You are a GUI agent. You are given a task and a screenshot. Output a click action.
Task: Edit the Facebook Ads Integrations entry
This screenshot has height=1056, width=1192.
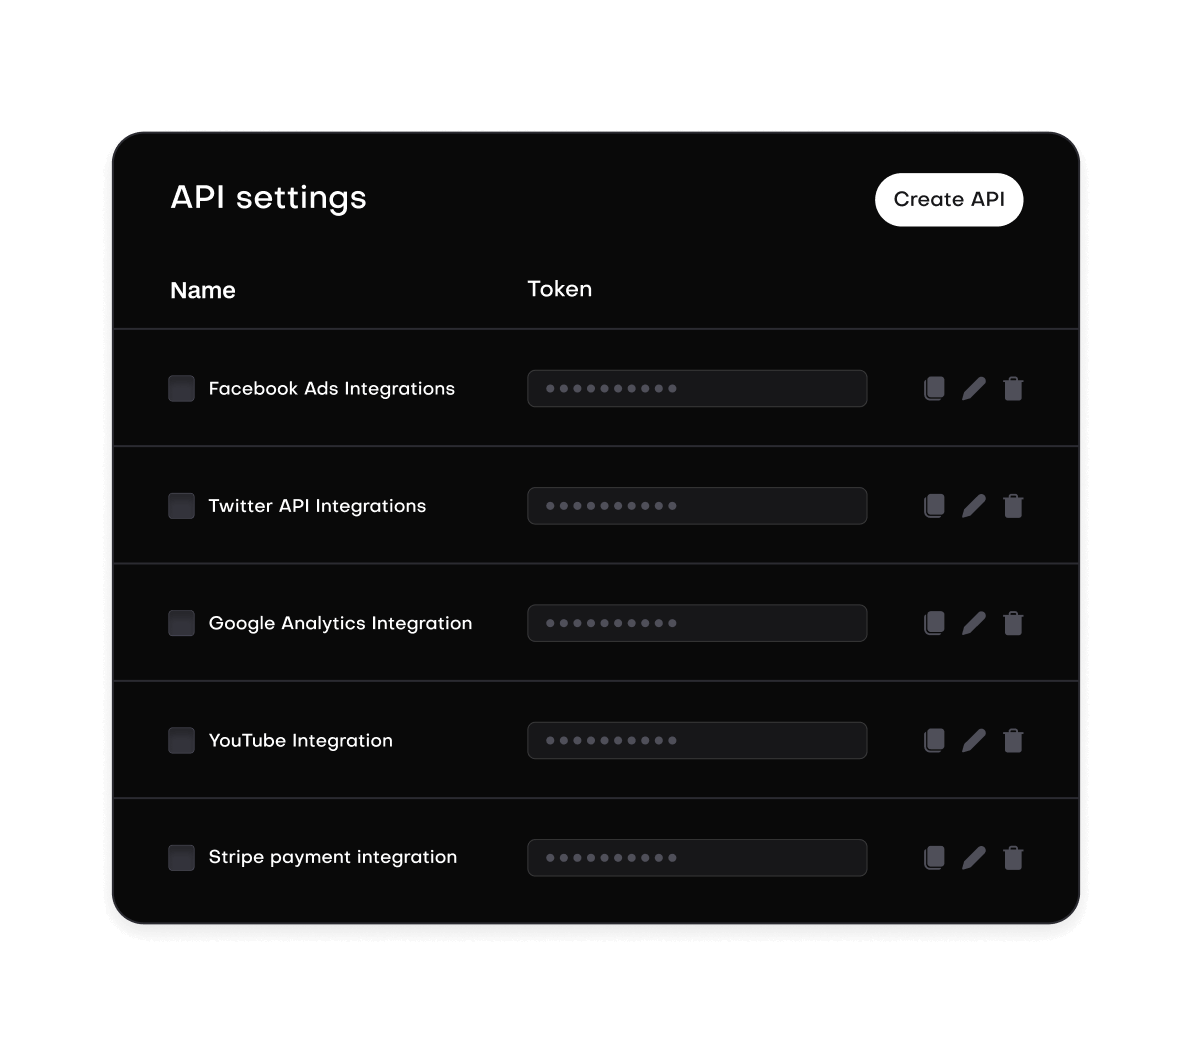click(x=973, y=388)
